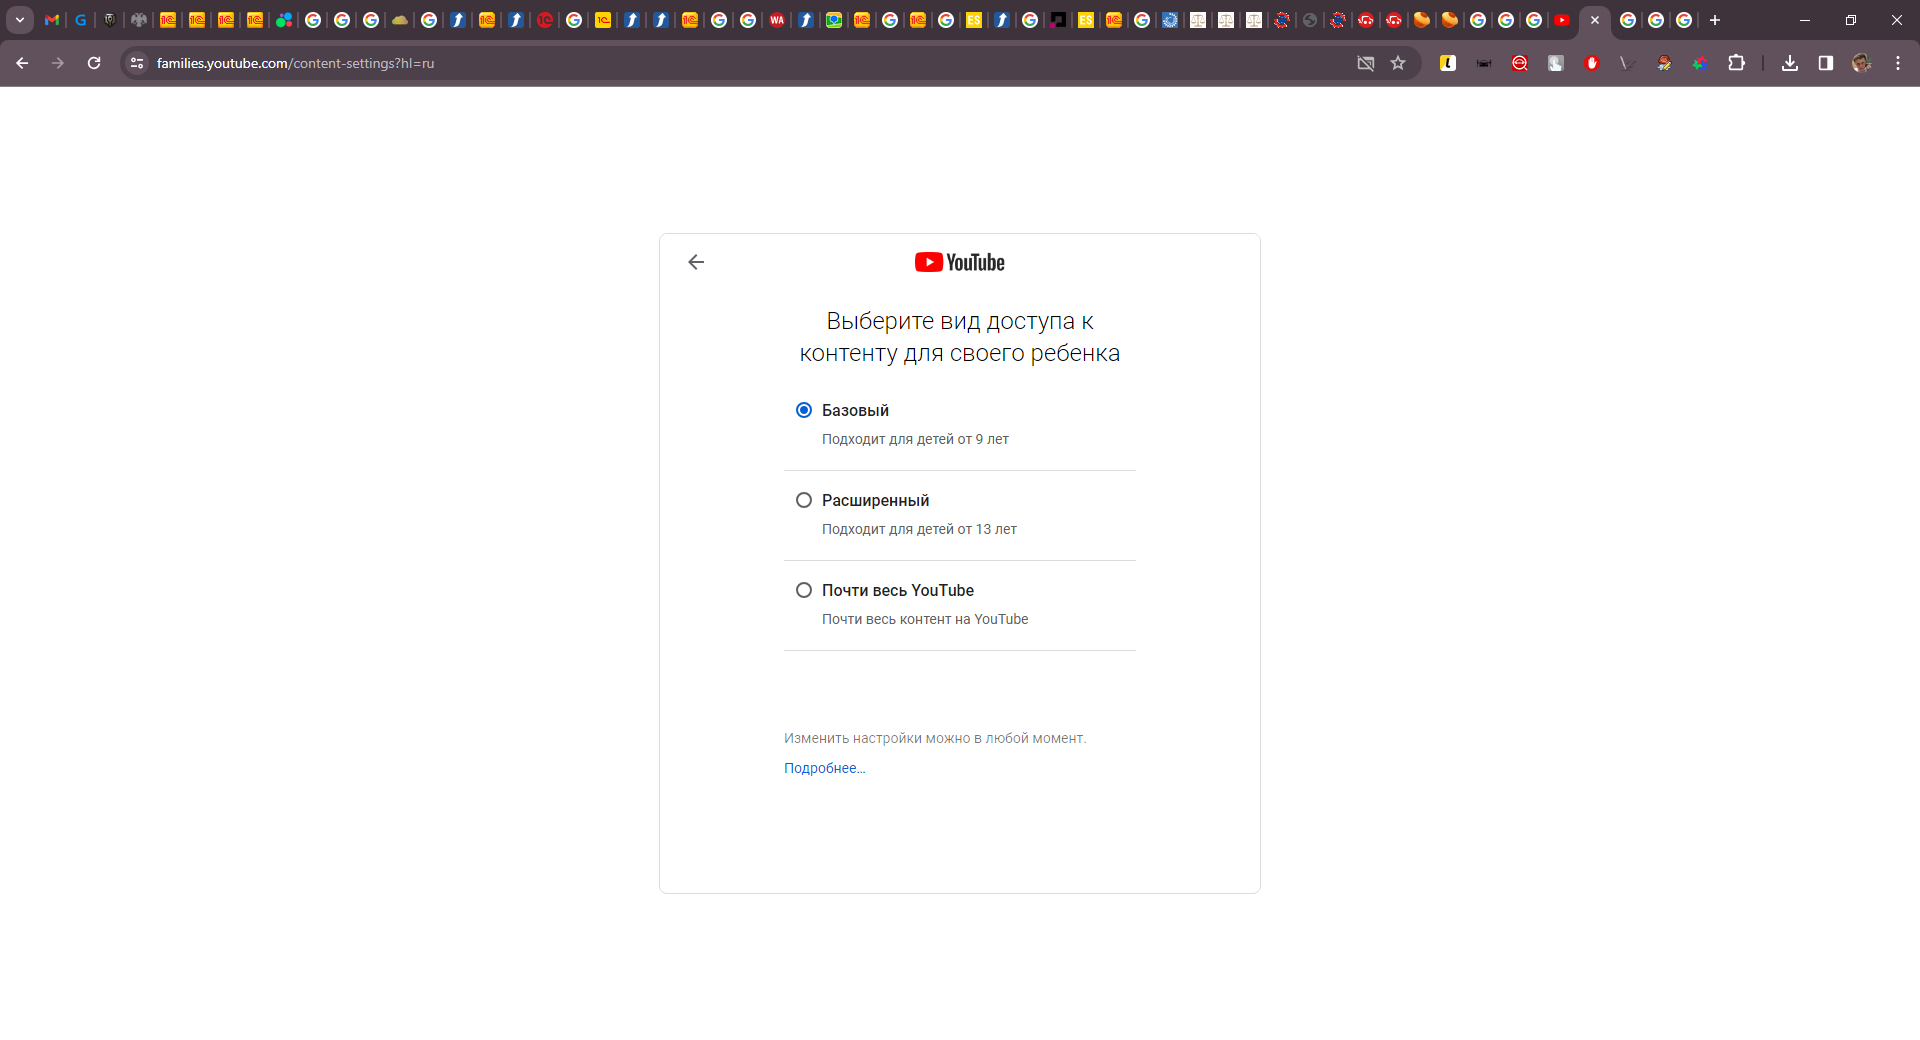Image resolution: width=1920 pixels, height=1040 pixels.
Task: Click the blocked camera icon in address bar
Action: coord(1366,63)
